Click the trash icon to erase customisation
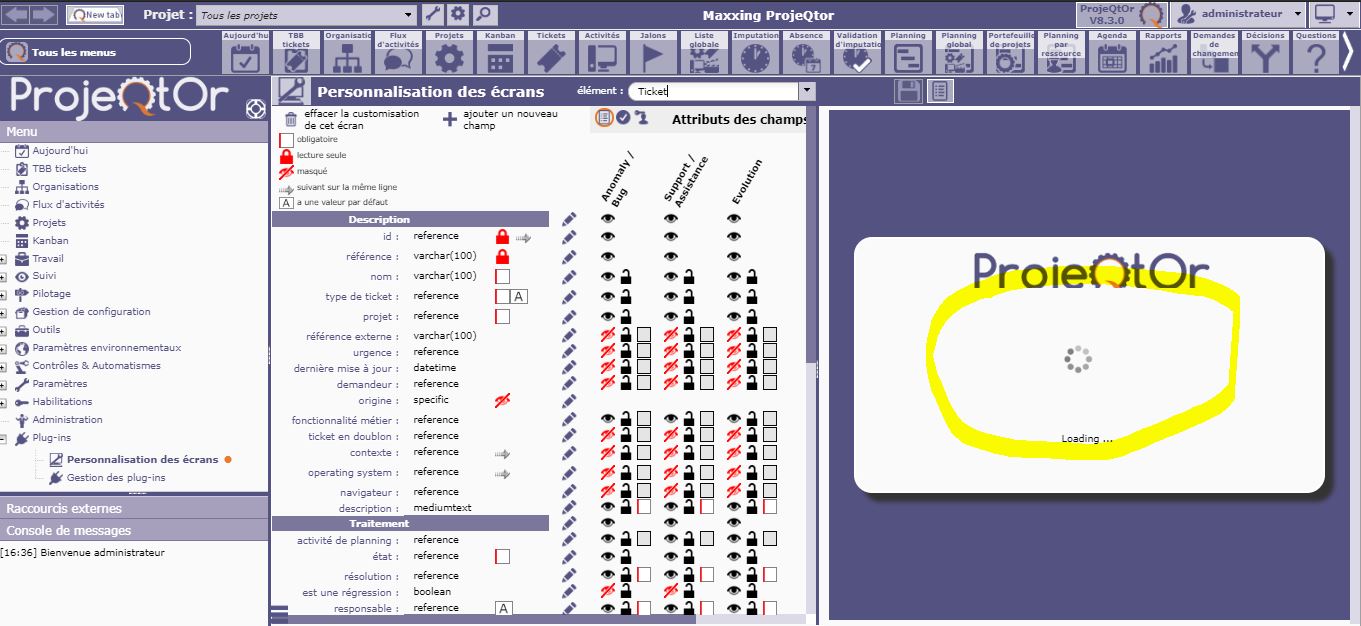Image resolution: width=1361 pixels, height=626 pixels. click(291, 120)
